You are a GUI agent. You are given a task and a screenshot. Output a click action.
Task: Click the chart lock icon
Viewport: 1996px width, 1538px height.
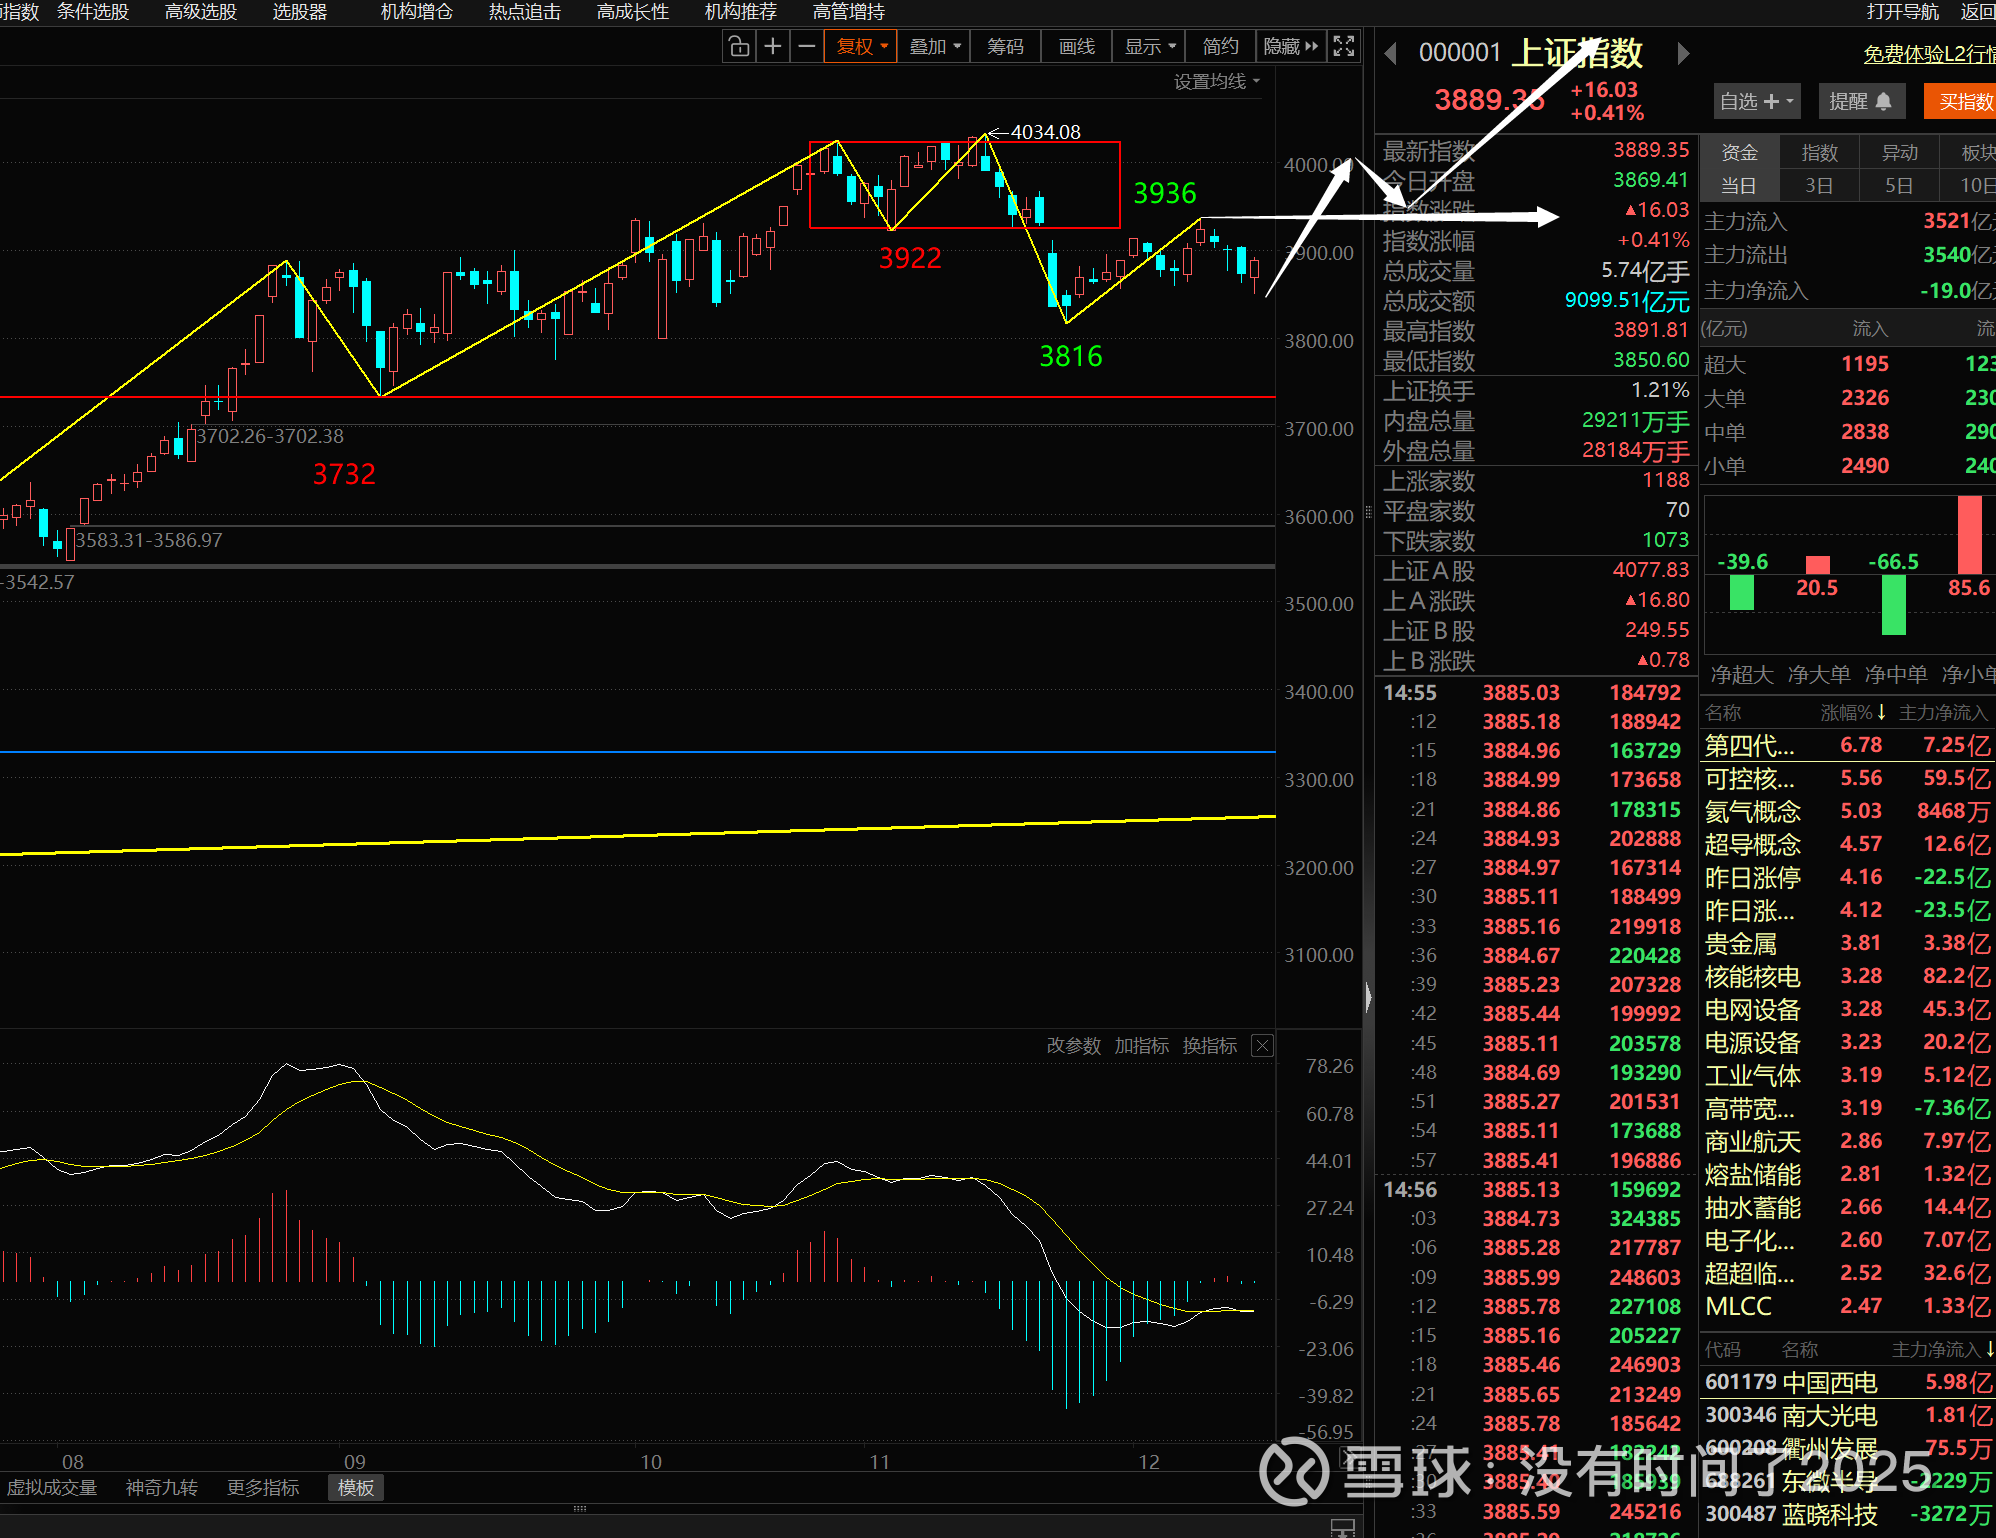(739, 47)
